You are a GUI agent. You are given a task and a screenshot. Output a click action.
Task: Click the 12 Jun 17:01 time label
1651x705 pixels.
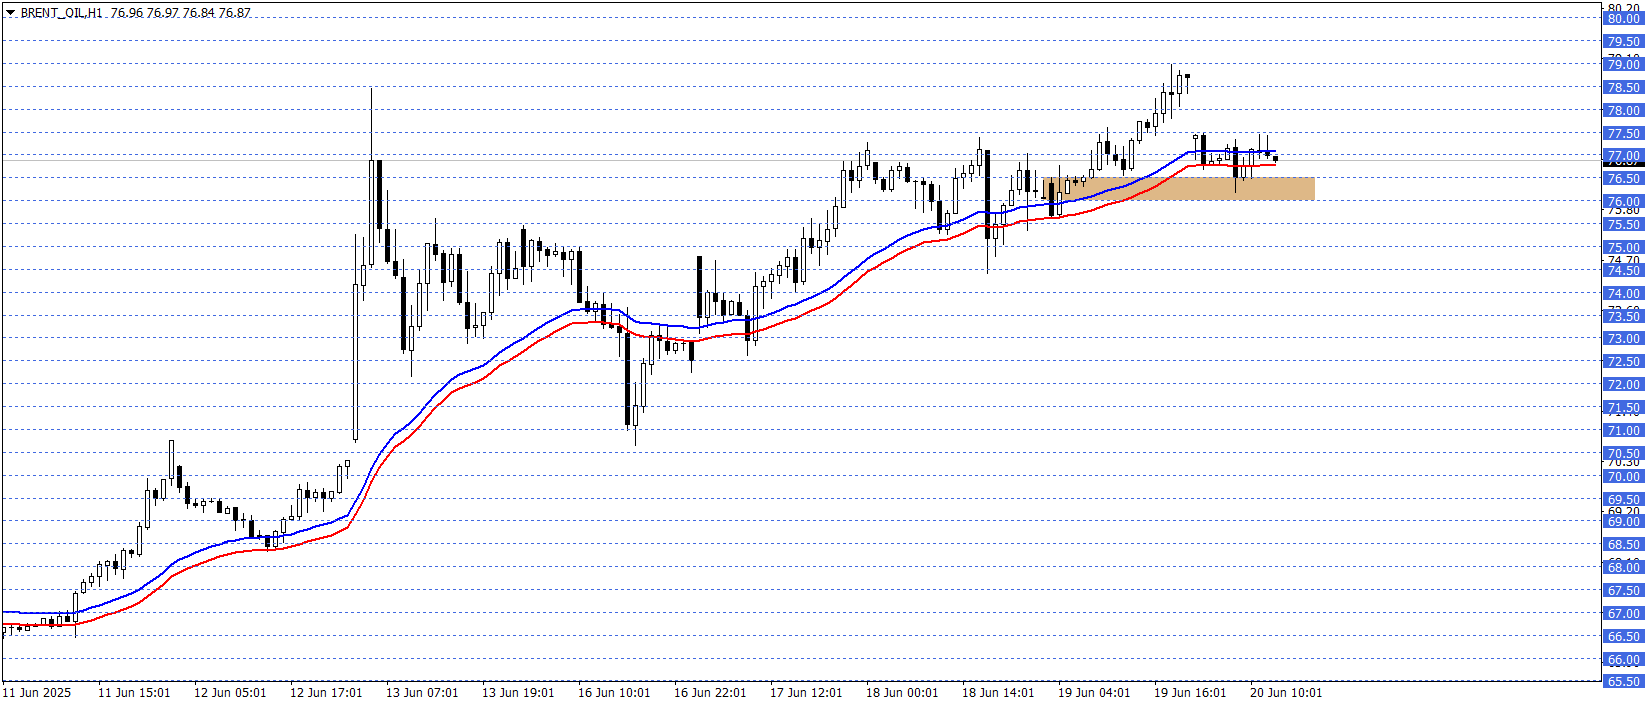[326, 693]
